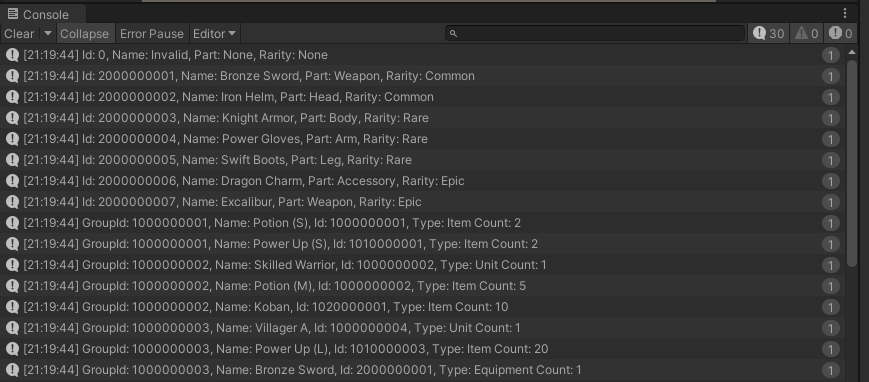This screenshot has height=382, width=869.
Task: Click info icon beside Skilled Warrior entry
Action: point(12,266)
